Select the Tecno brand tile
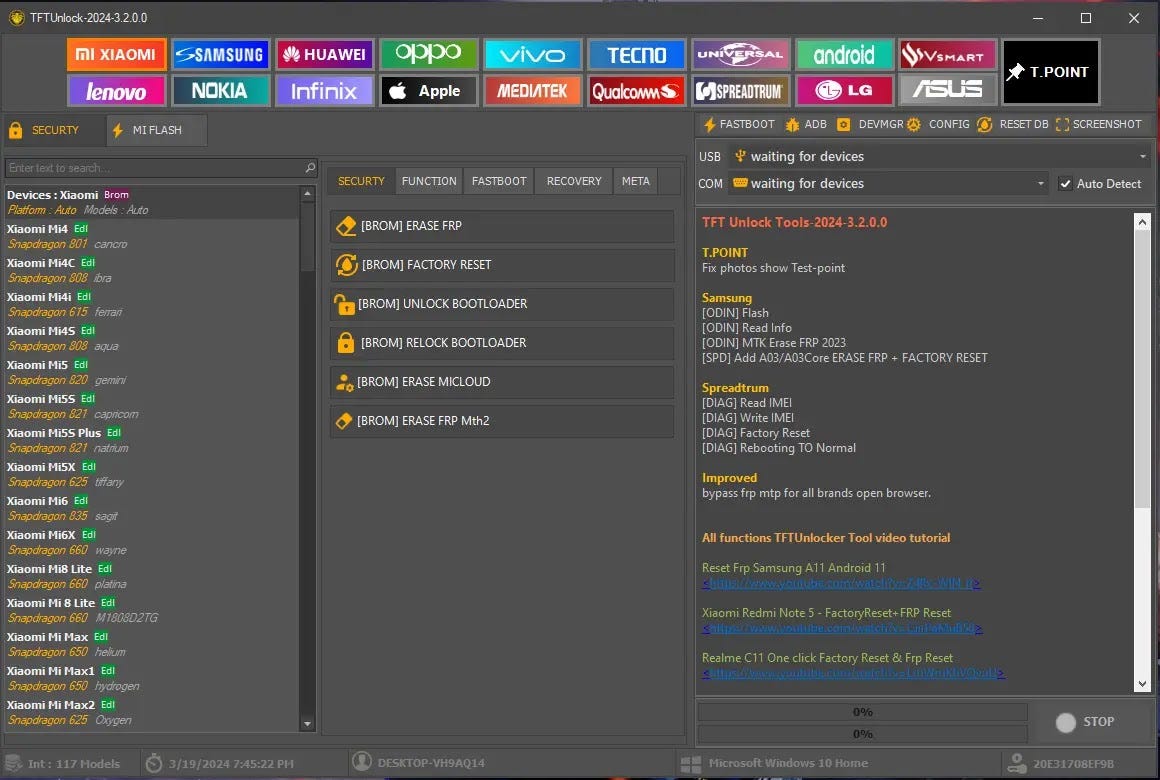This screenshot has width=1160, height=780. (x=636, y=55)
